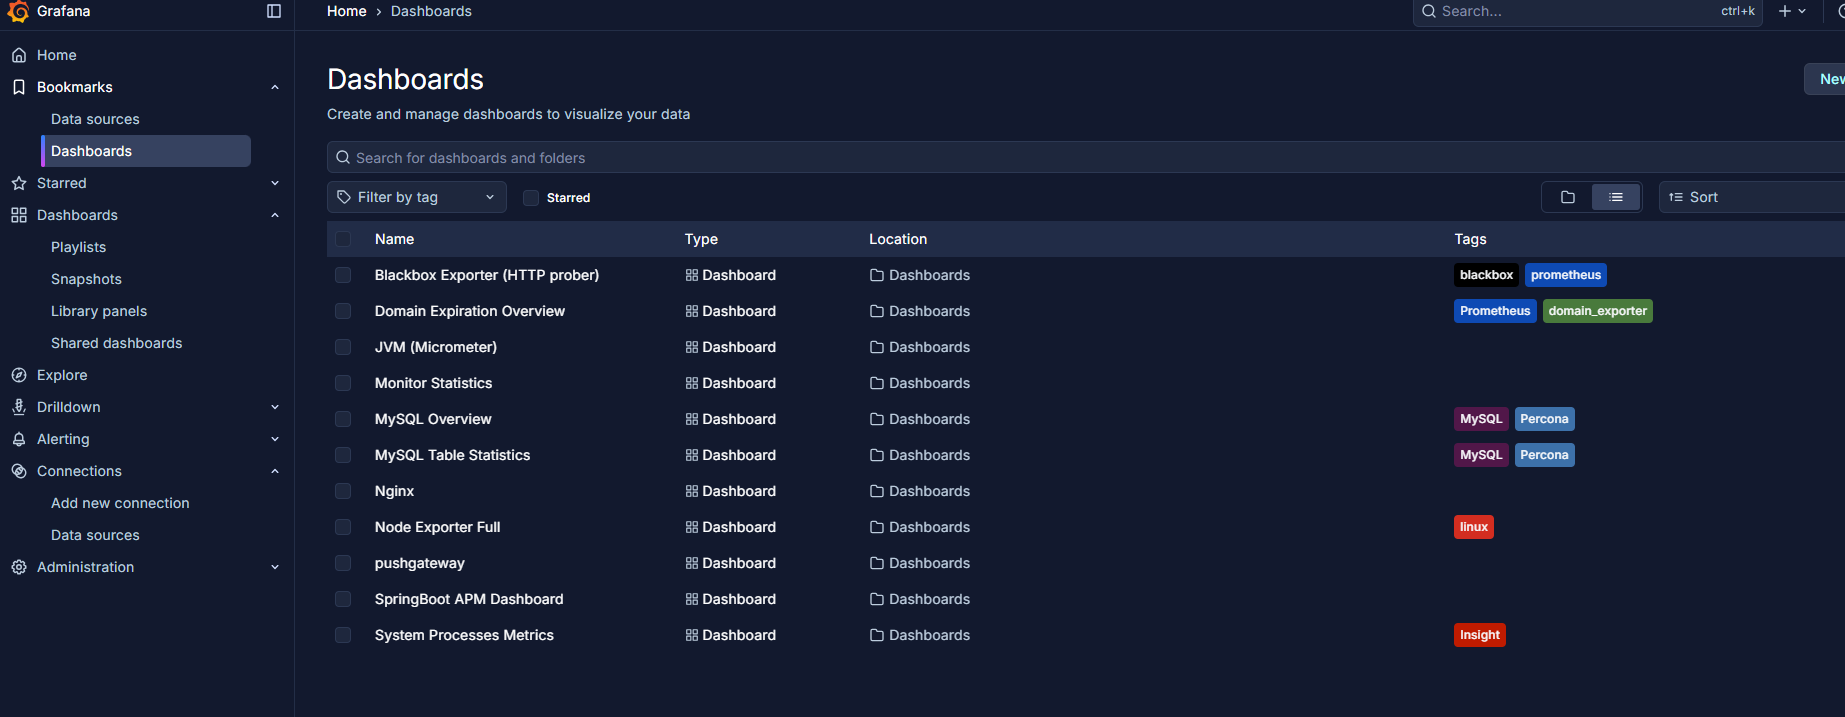The width and height of the screenshot is (1845, 717).
Task: Click the linux tag
Action: [1474, 527]
